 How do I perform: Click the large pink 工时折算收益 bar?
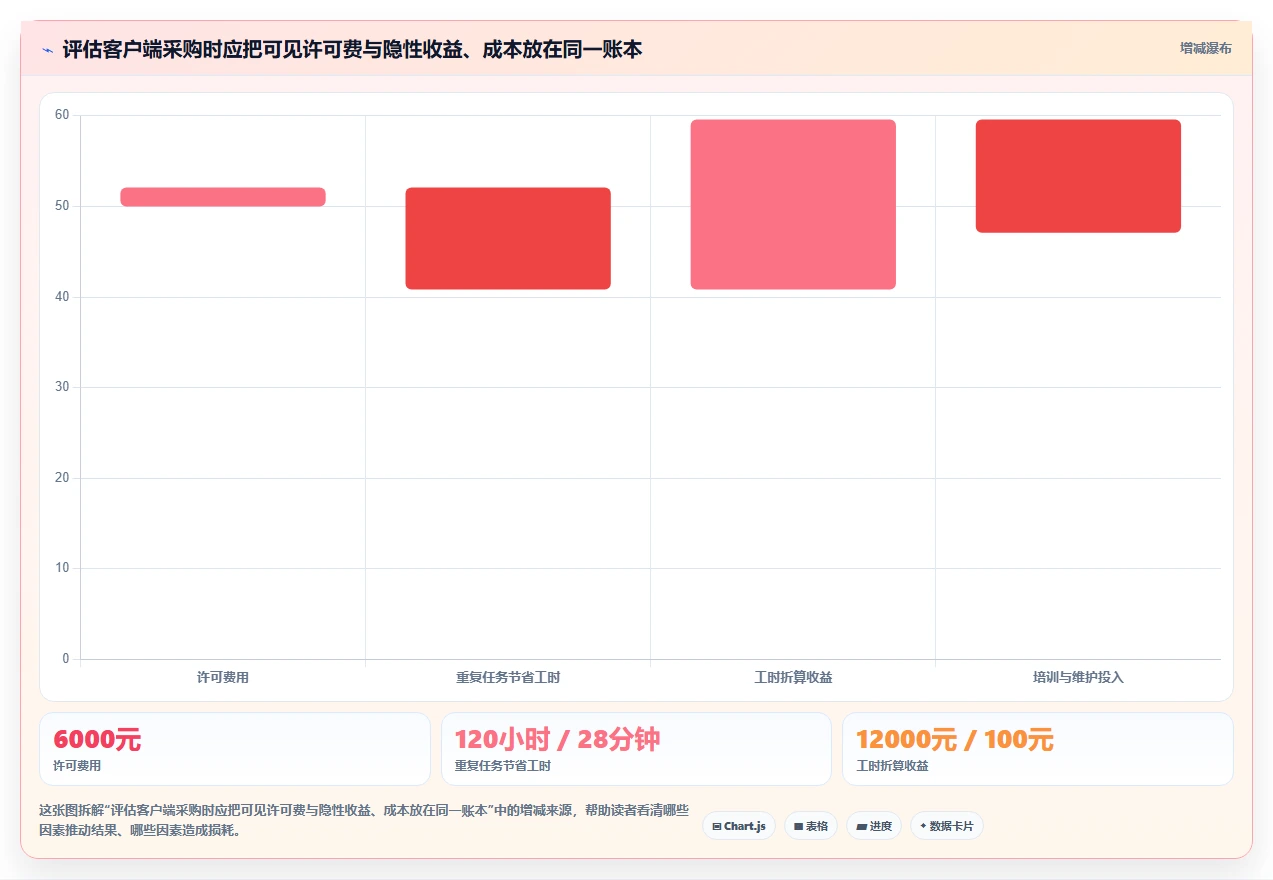pos(793,204)
